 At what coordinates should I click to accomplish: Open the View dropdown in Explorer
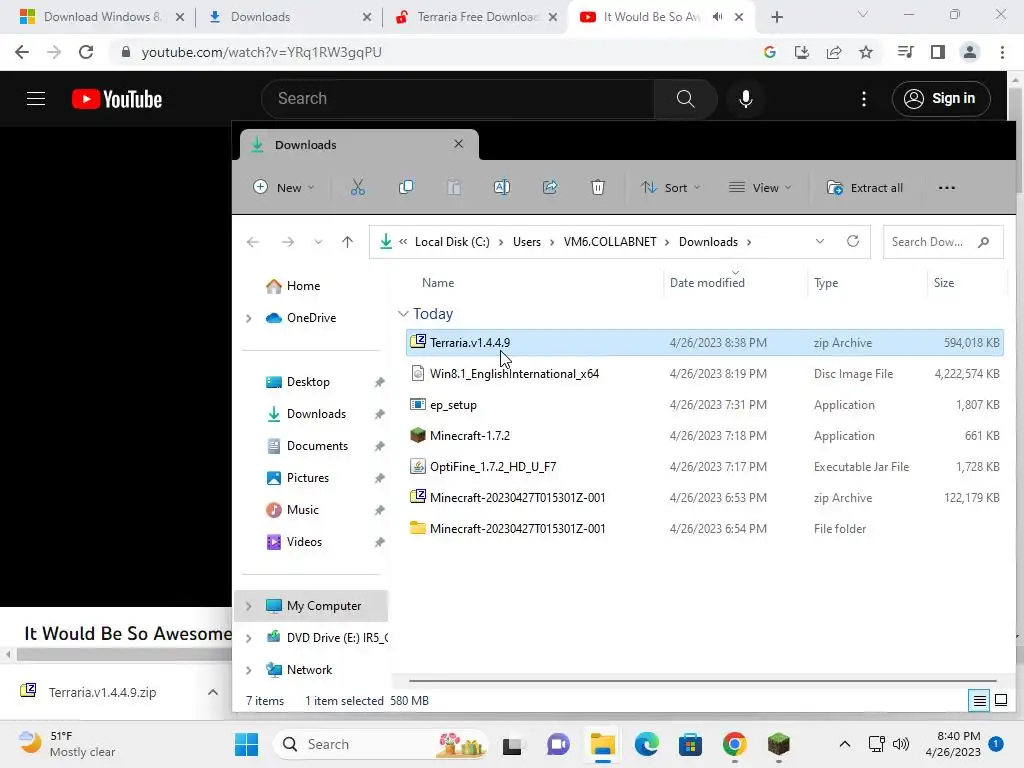(760, 187)
